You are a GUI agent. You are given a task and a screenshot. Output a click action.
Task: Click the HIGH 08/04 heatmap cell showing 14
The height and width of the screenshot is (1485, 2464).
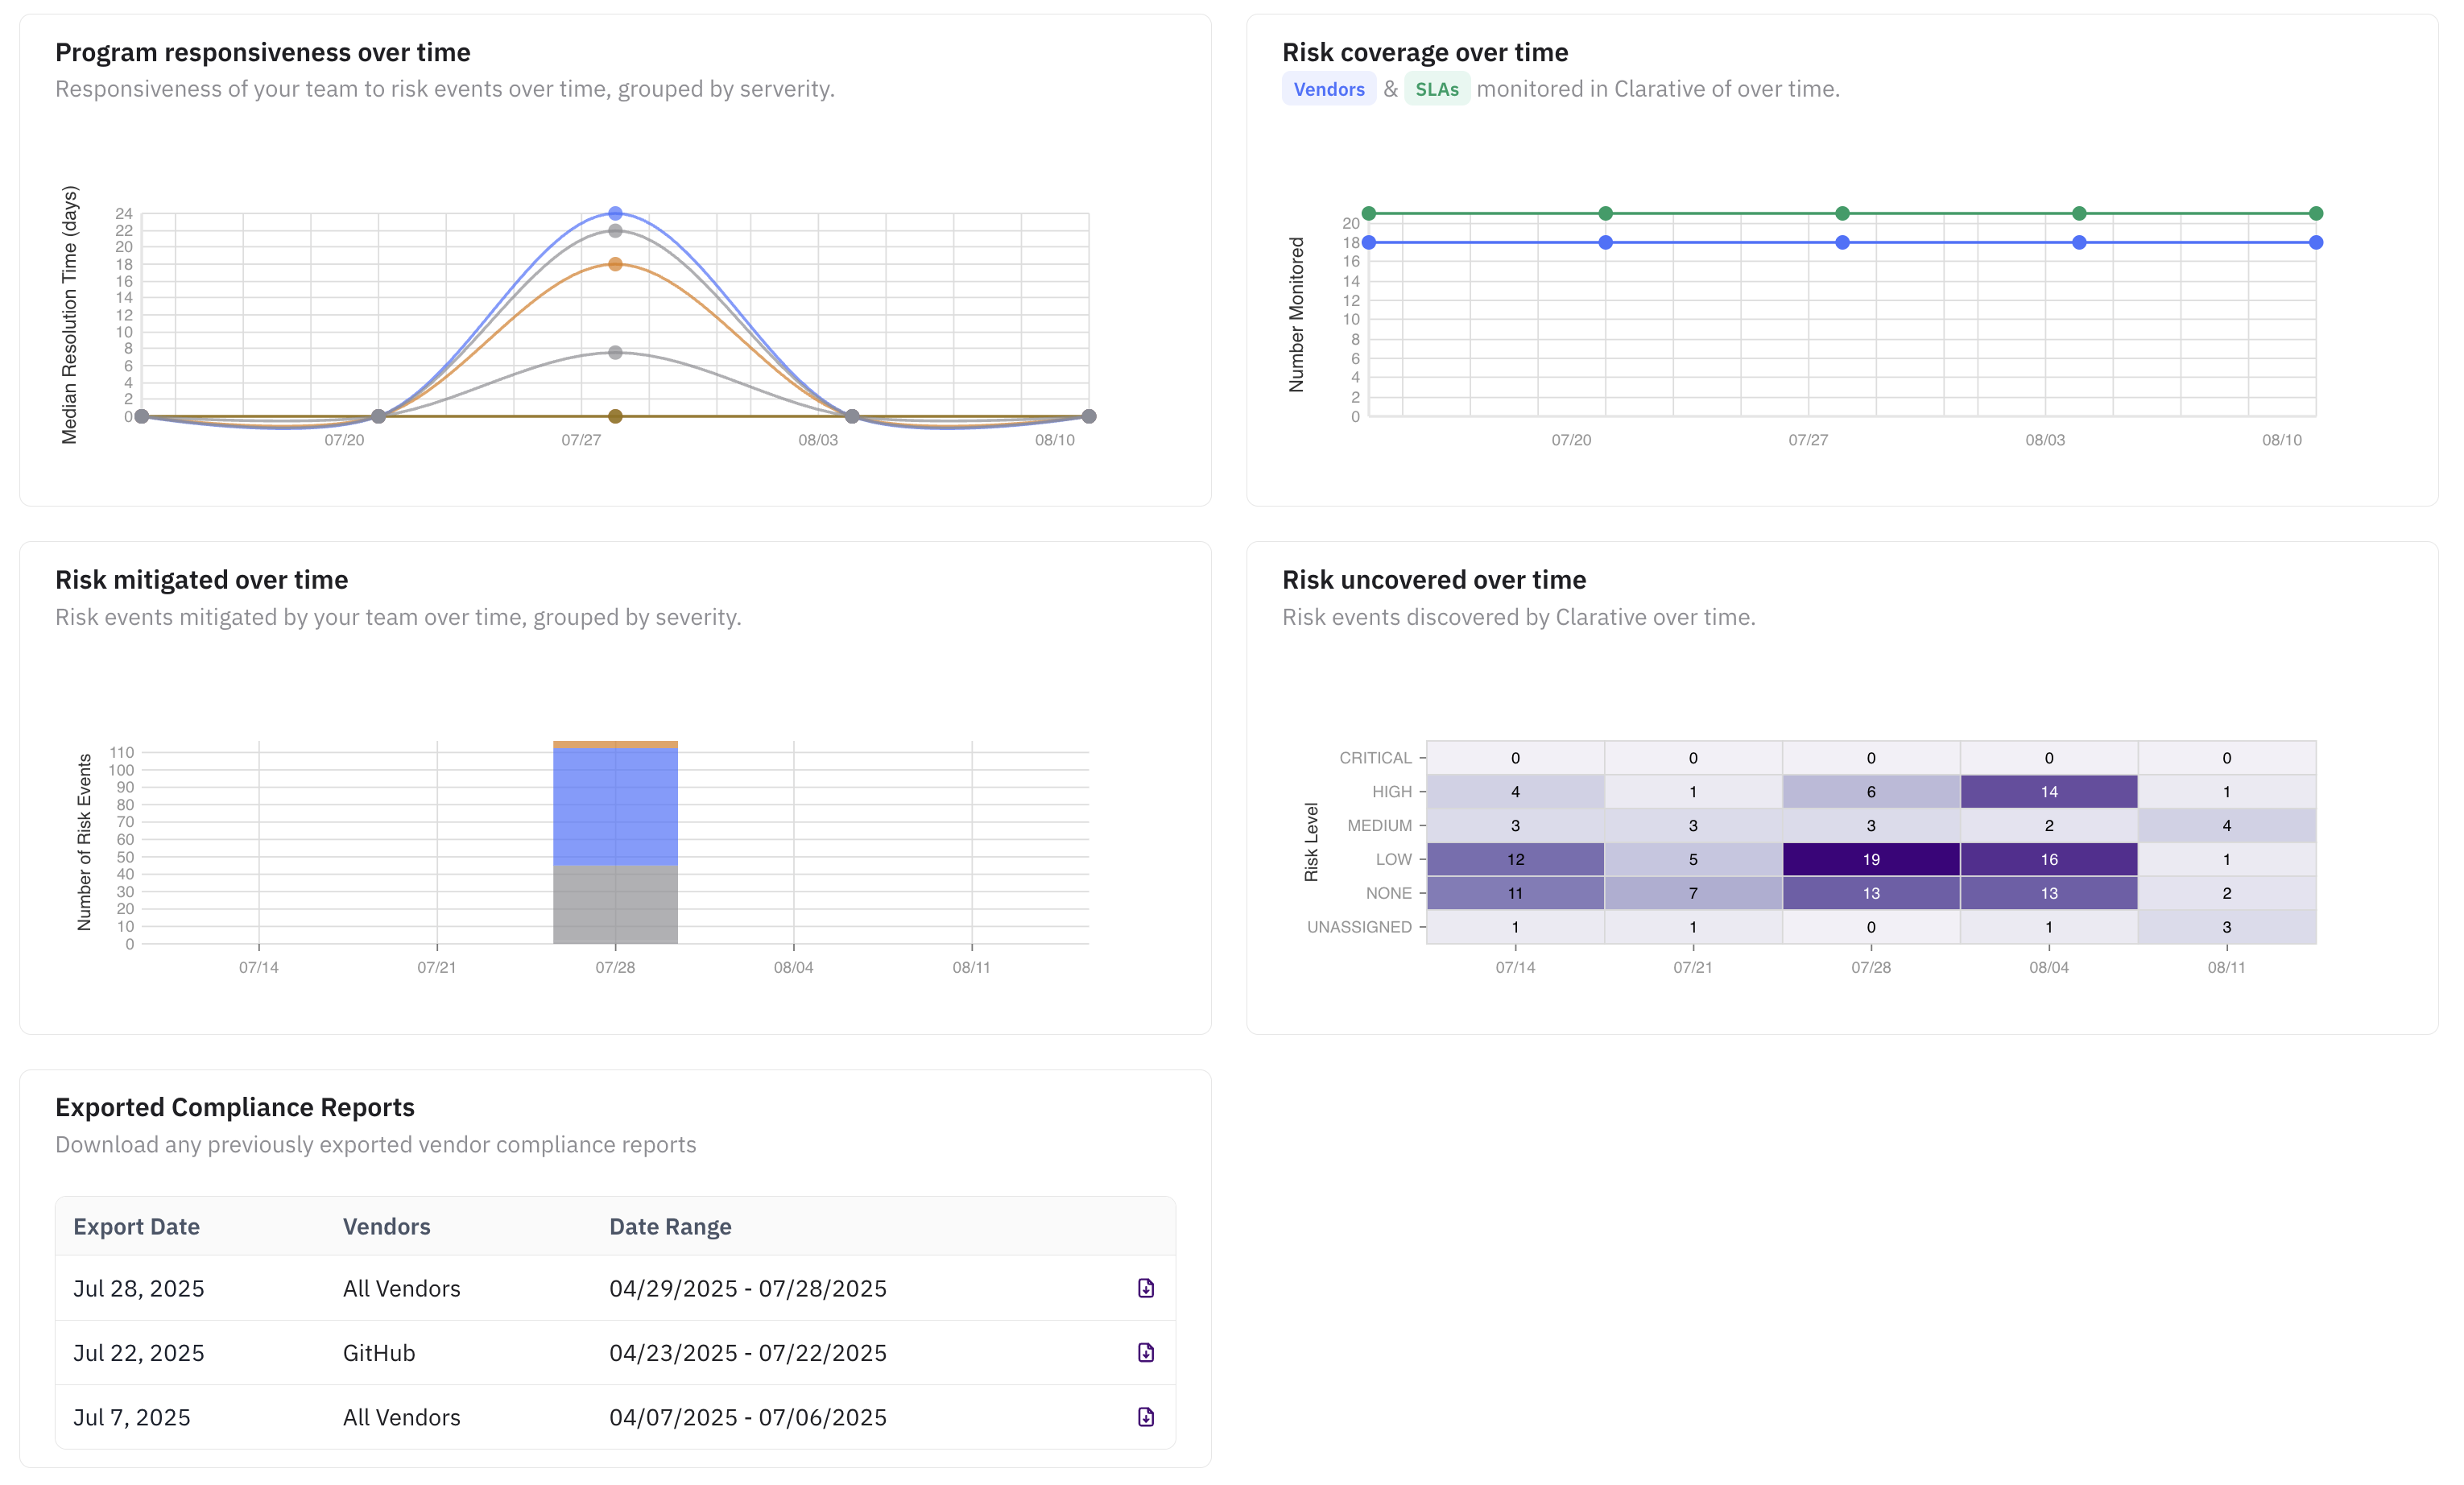2049,791
